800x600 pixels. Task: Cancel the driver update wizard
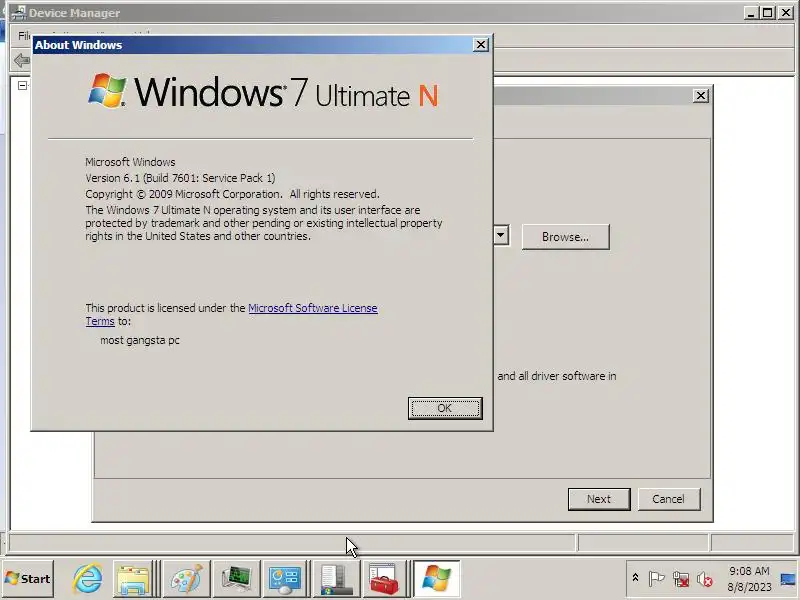pos(668,499)
